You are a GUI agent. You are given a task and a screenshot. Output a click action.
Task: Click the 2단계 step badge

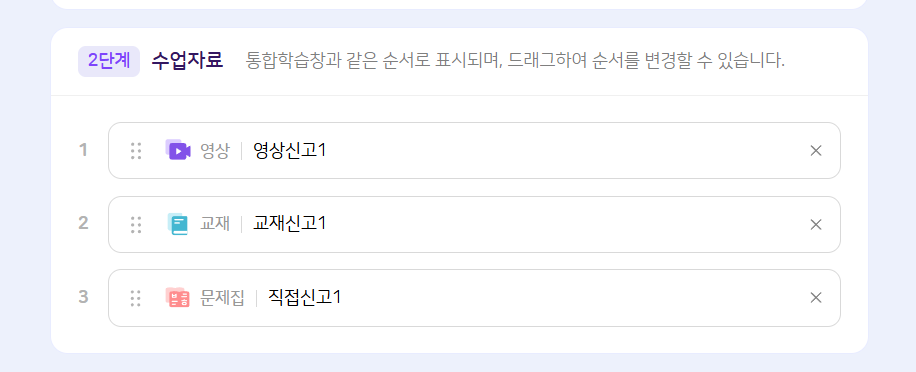coord(109,61)
